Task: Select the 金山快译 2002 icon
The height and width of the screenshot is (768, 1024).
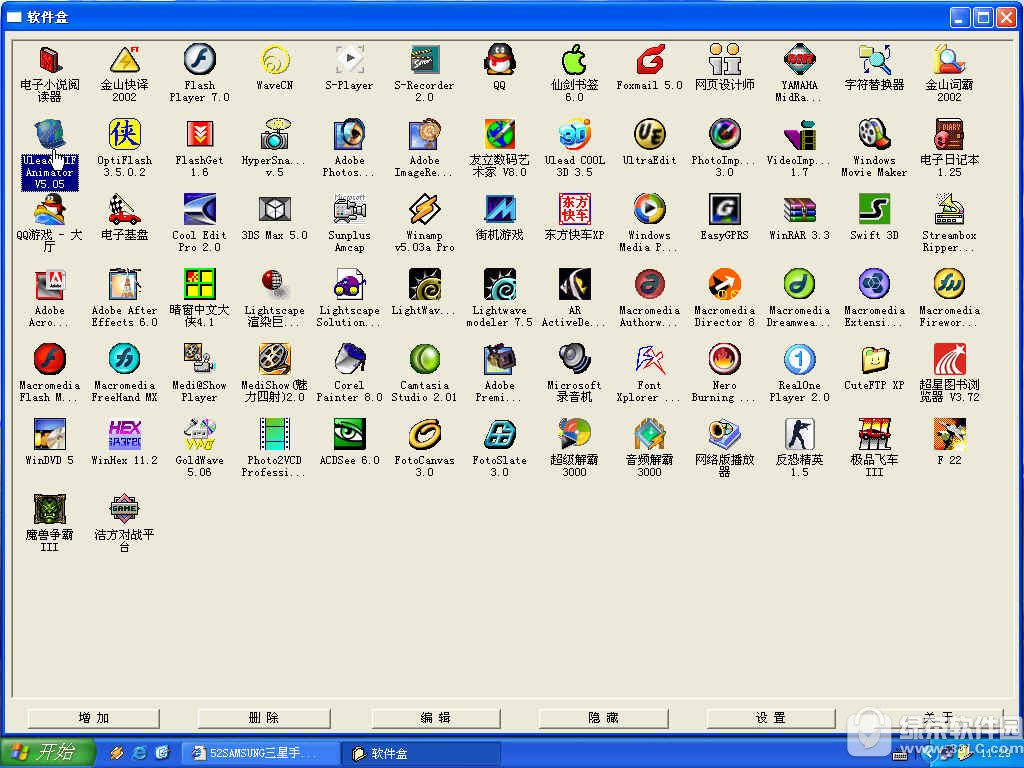Action: [124, 59]
